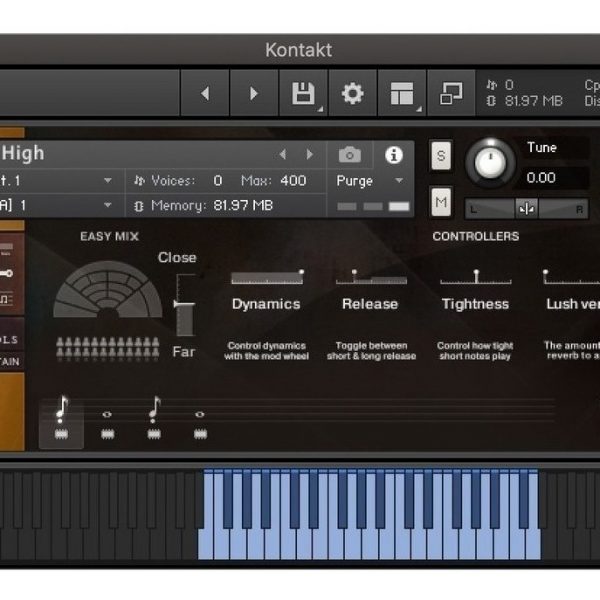Click the Max voices value 400
This screenshot has width=600, height=600.
(x=293, y=181)
